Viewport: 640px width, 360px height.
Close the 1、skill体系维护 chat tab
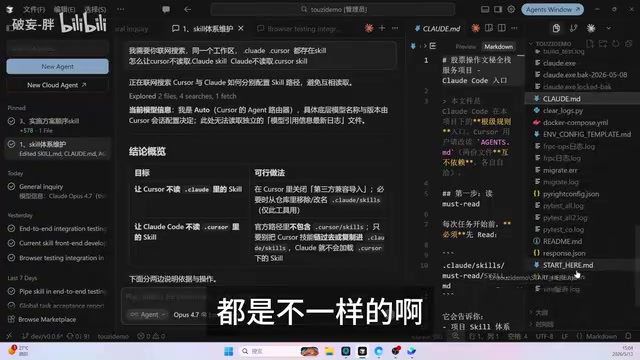pos(241,29)
